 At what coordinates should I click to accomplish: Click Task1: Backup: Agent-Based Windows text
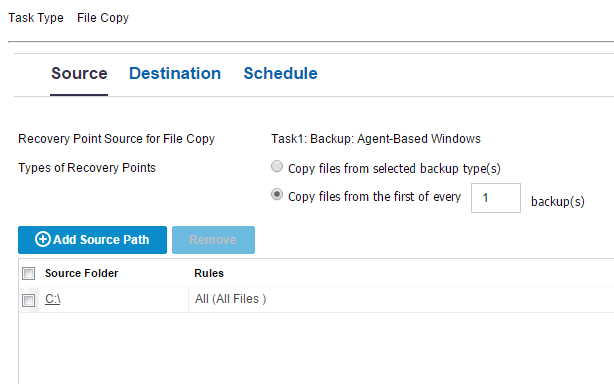(x=376, y=139)
